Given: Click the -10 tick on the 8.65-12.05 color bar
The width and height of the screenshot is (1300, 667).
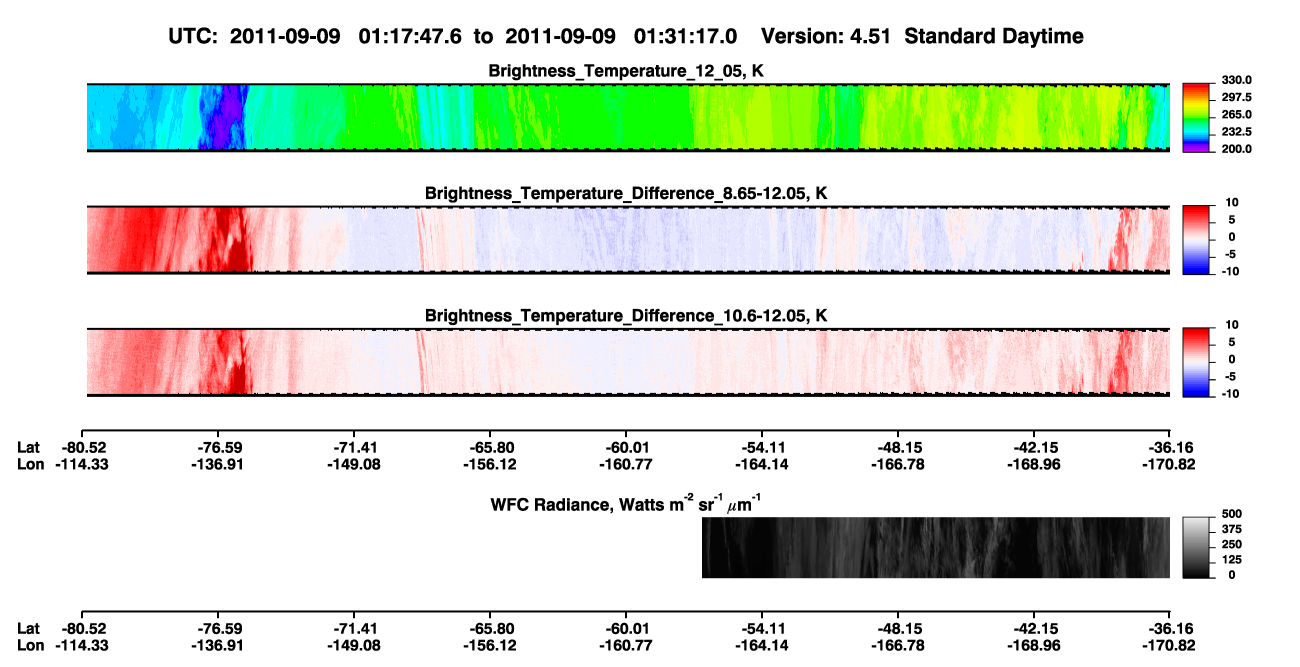Looking at the screenshot, I should click(1230, 271).
